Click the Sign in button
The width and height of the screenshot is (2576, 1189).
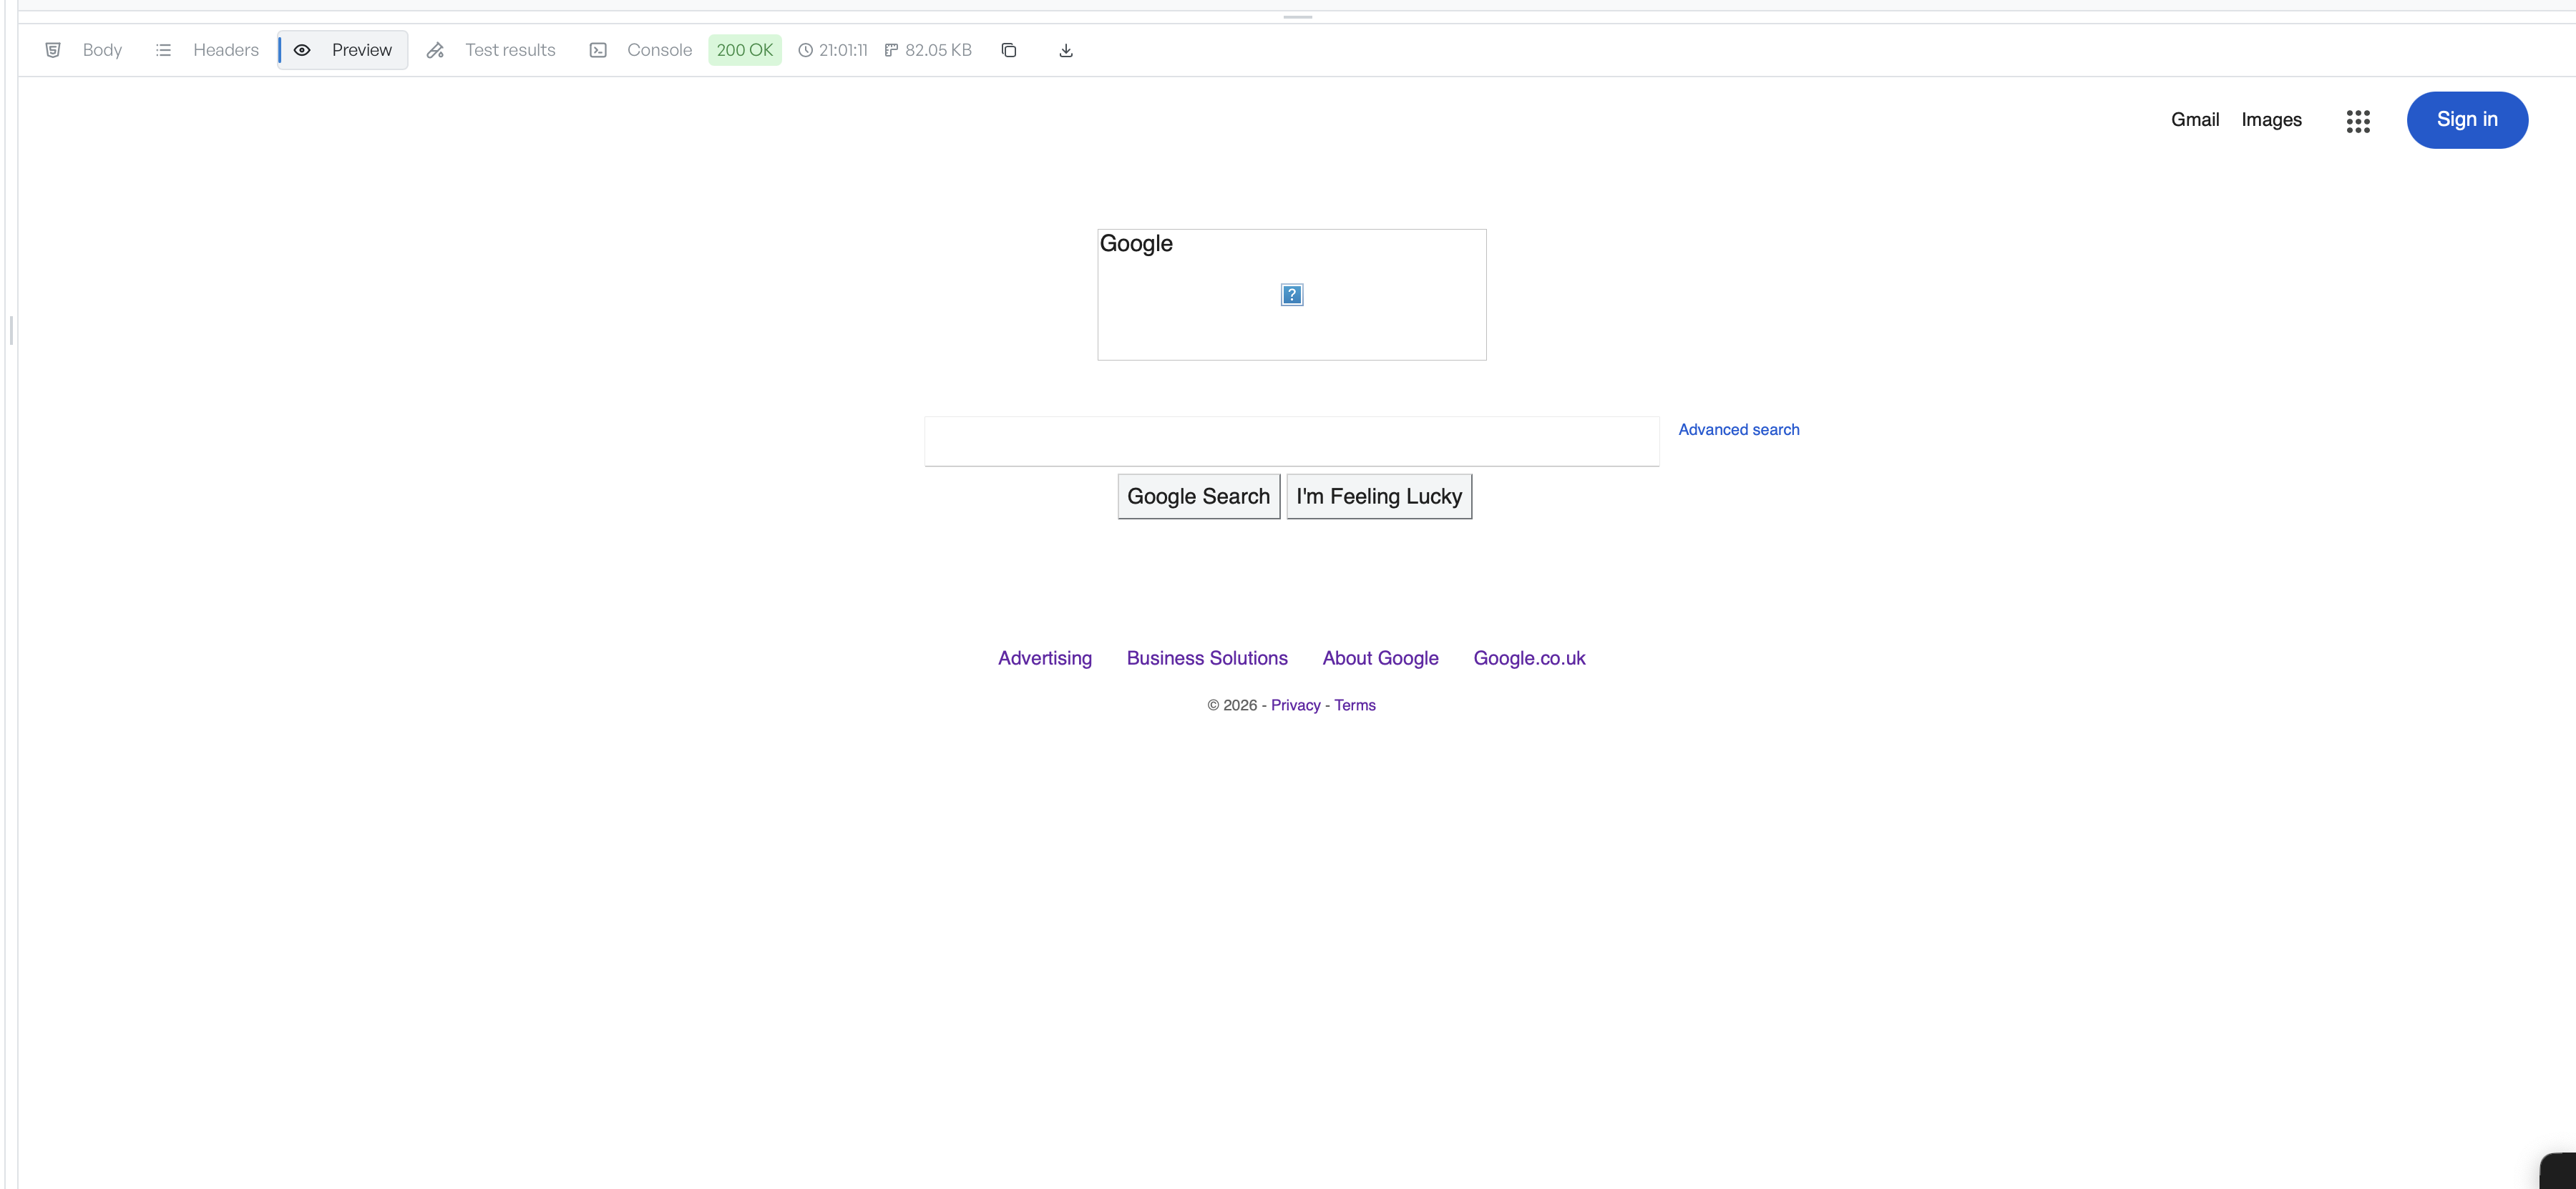click(2467, 120)
